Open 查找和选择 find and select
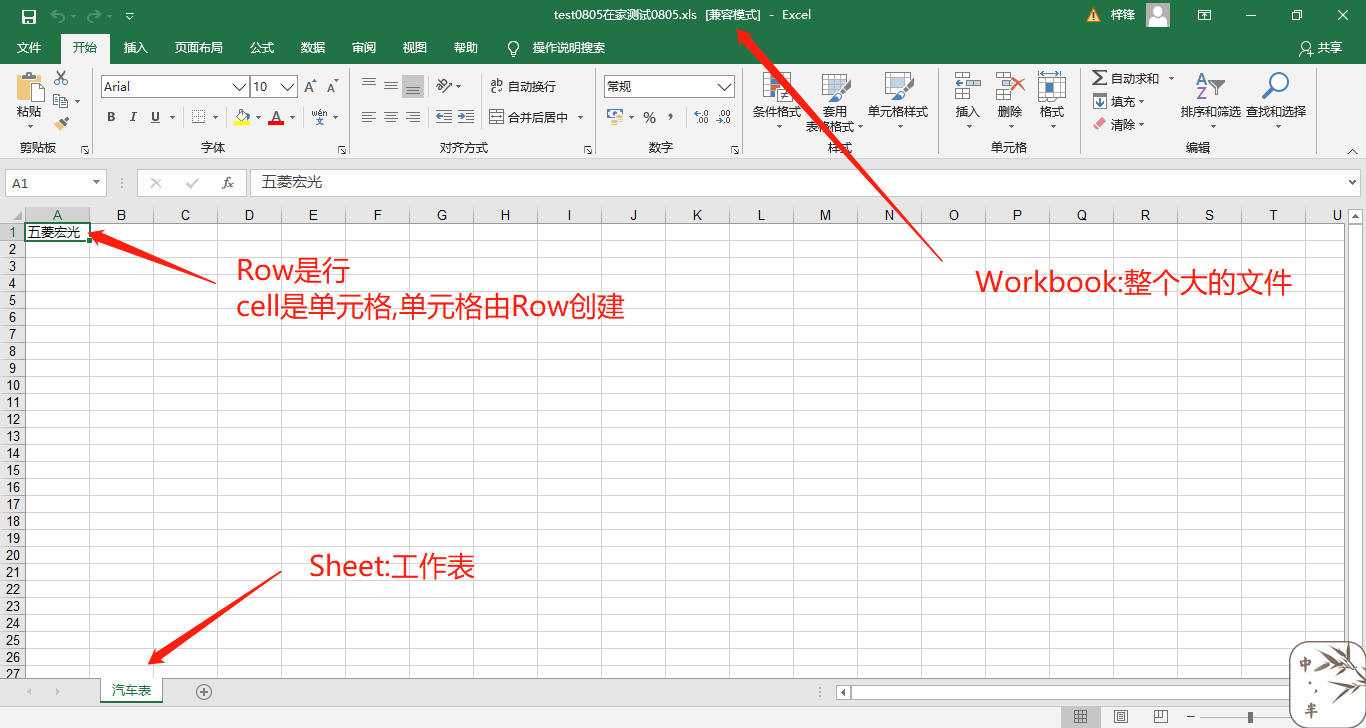Viewport: 1366px width, 728px height. (x=1276, y=100)
